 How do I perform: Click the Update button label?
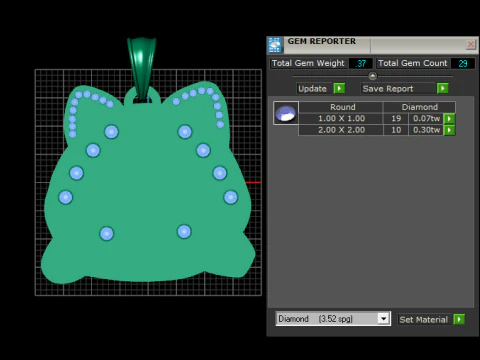coord(312,89)
